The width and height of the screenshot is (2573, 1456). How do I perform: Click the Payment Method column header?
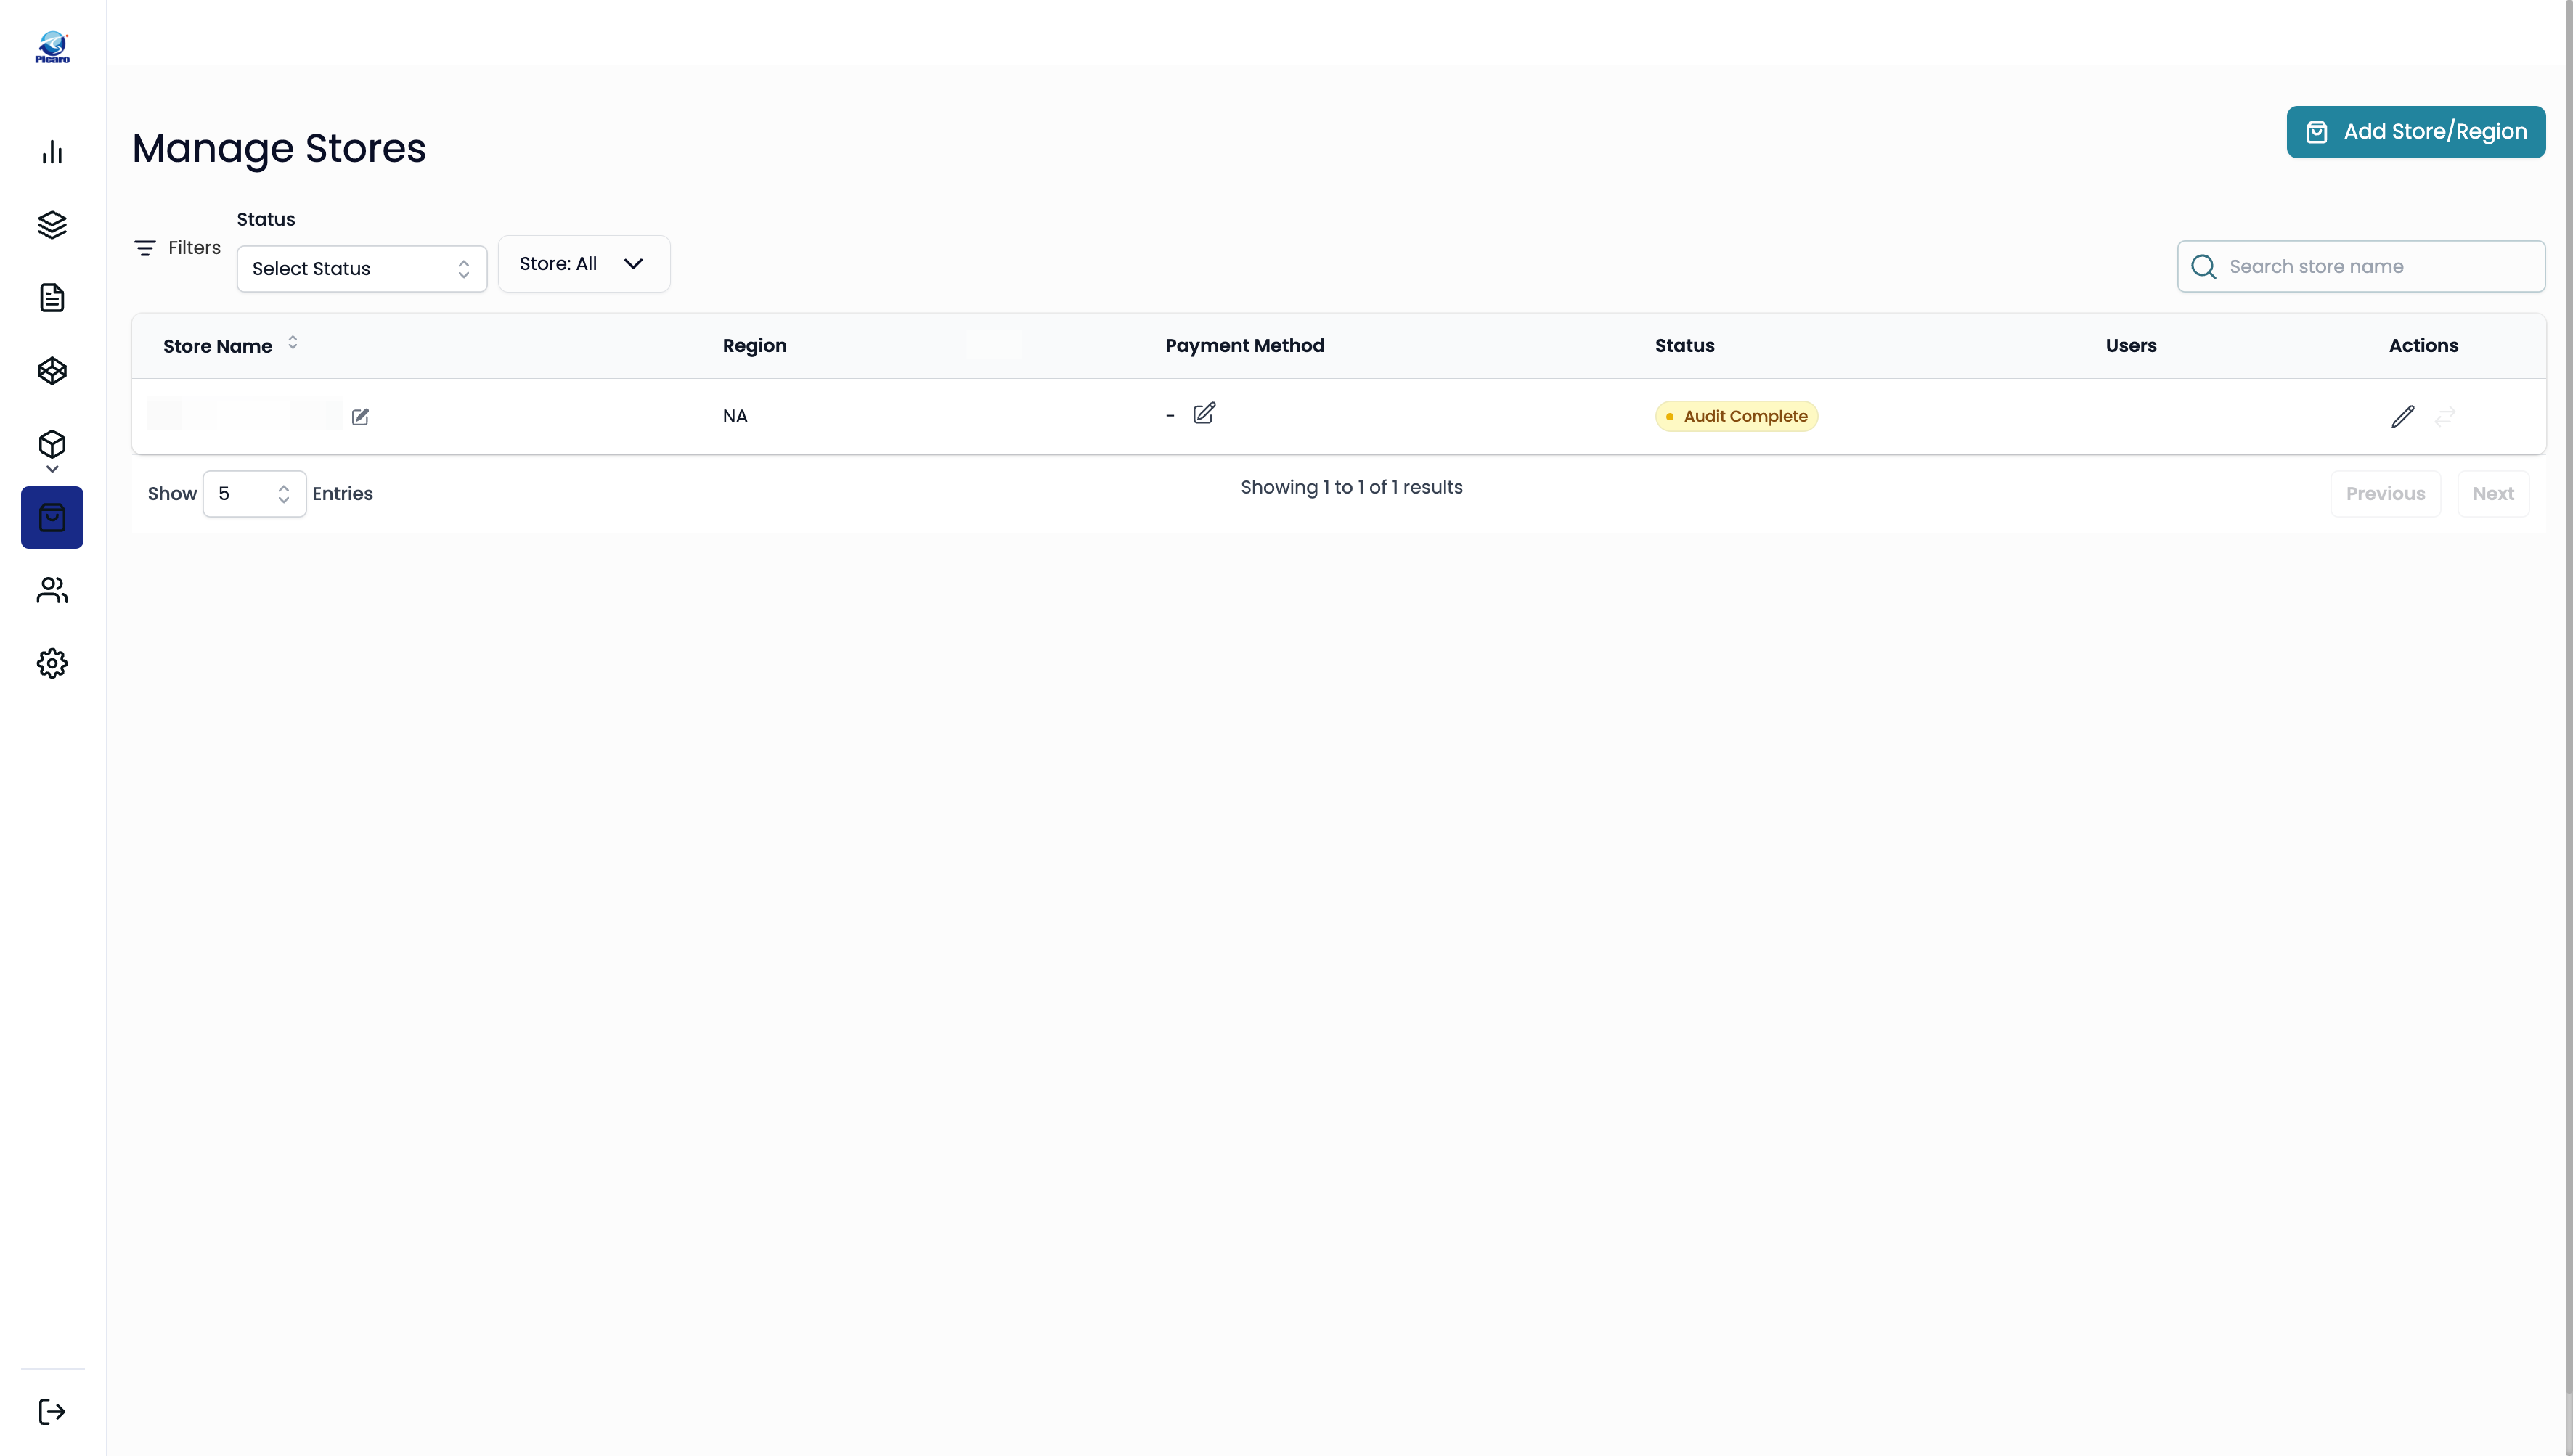click(x=1245, y=345)
